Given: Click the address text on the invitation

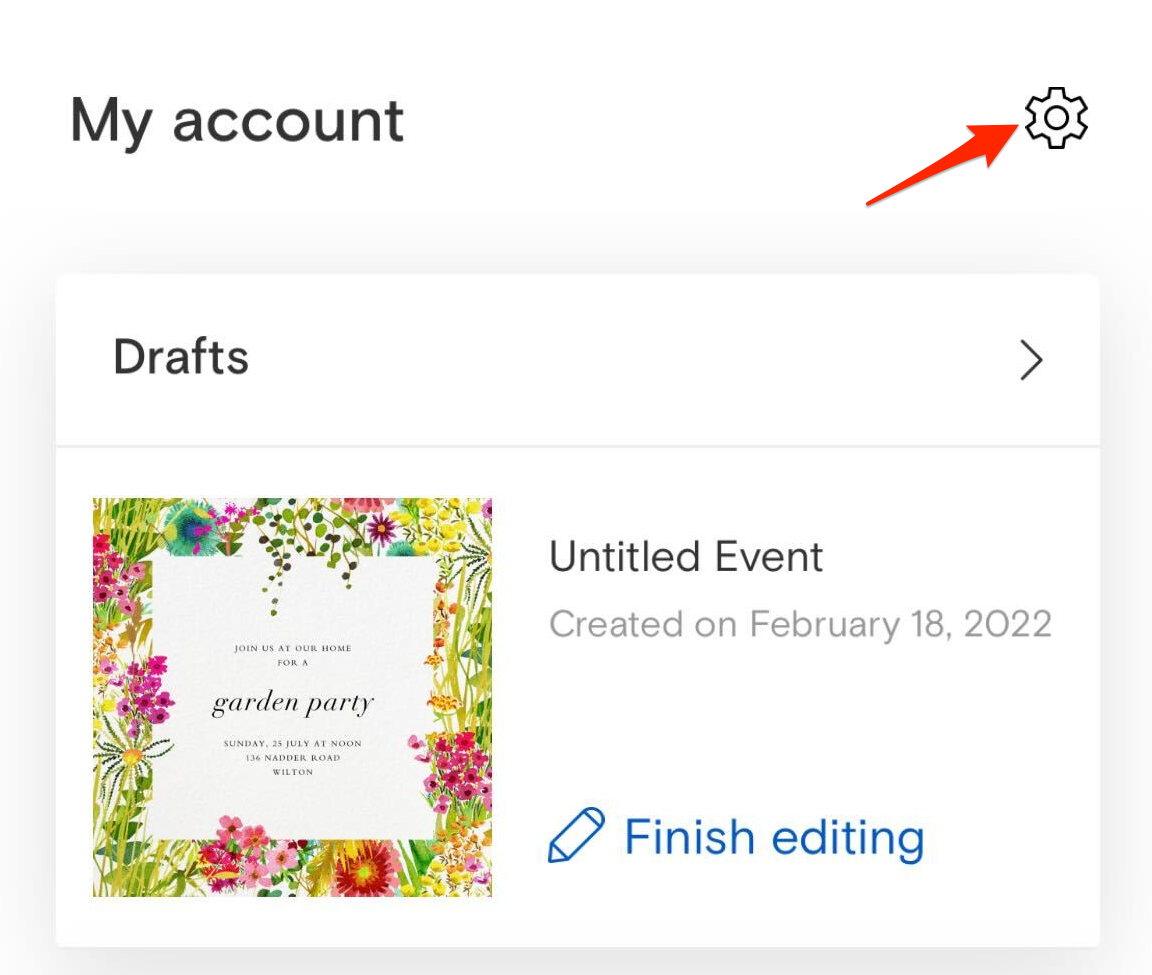Looking at the screenshot, I should pos(292,764).
